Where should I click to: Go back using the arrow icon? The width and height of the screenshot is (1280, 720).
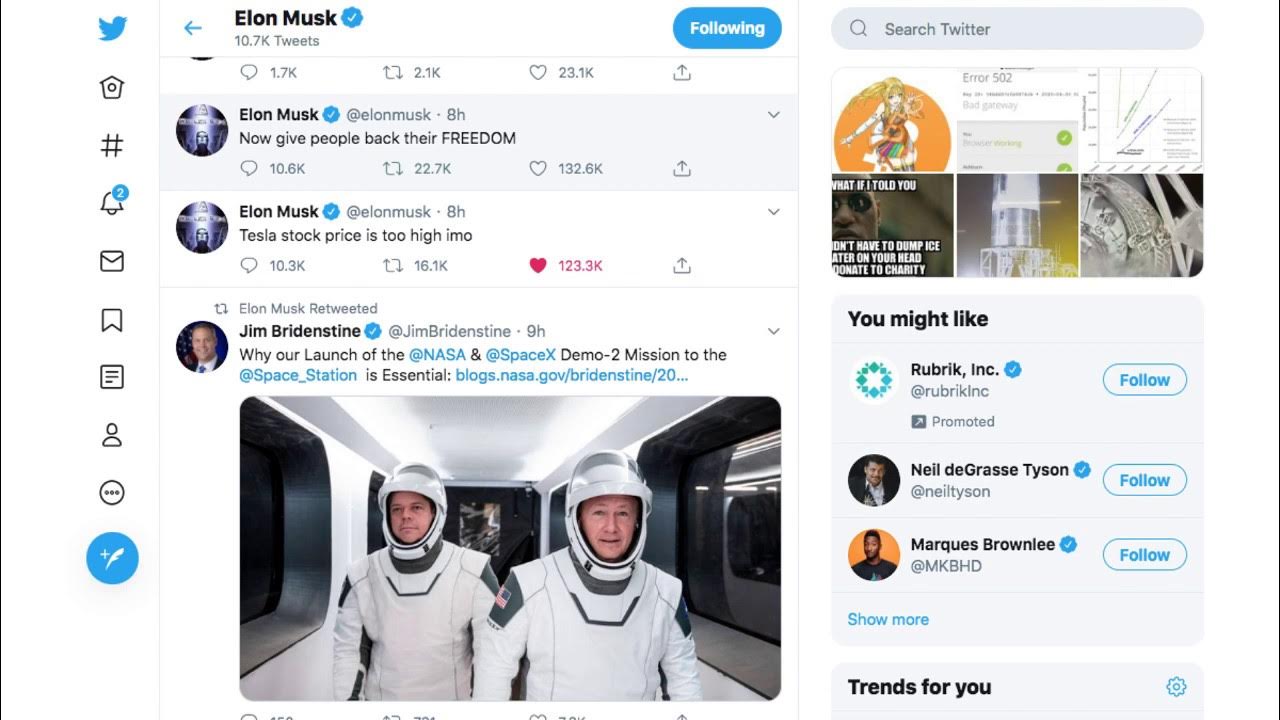point(193,29)
